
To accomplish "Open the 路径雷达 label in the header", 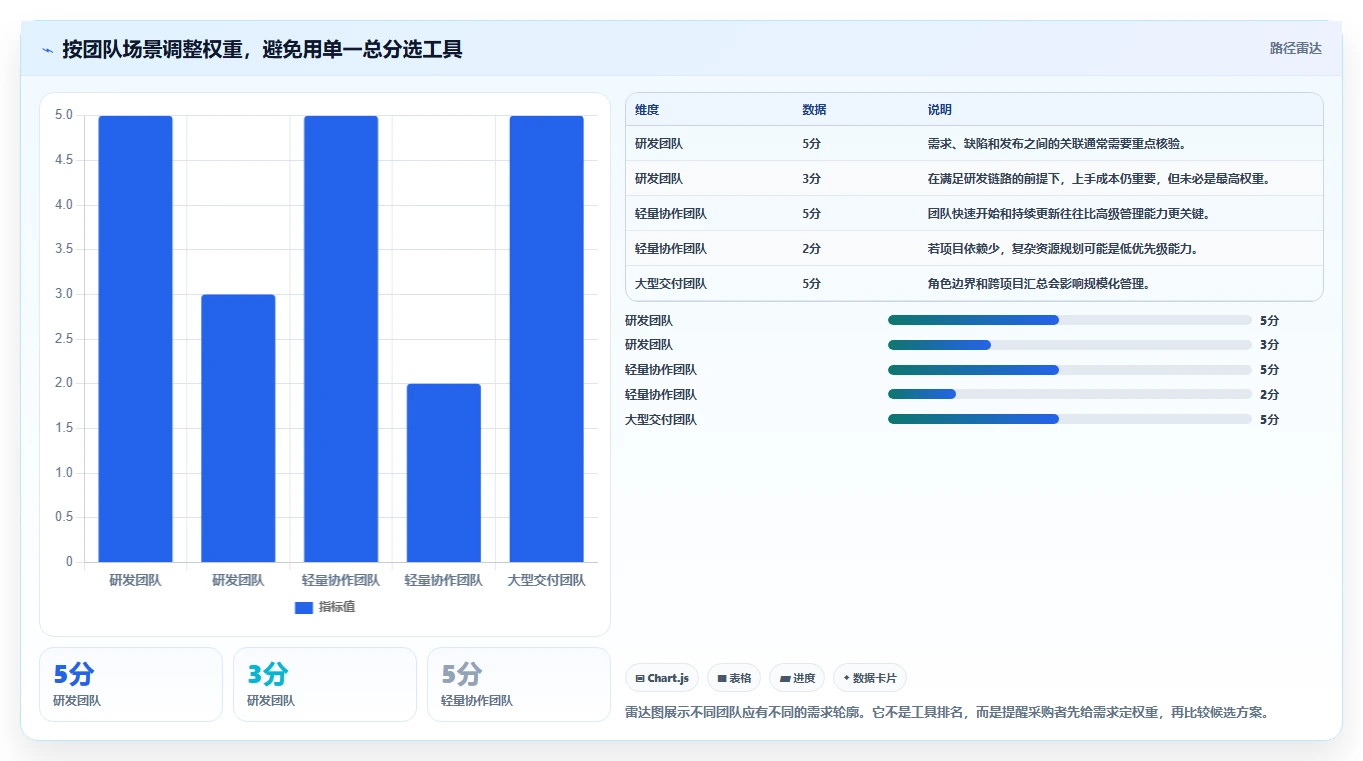I will click(1296, 48).
